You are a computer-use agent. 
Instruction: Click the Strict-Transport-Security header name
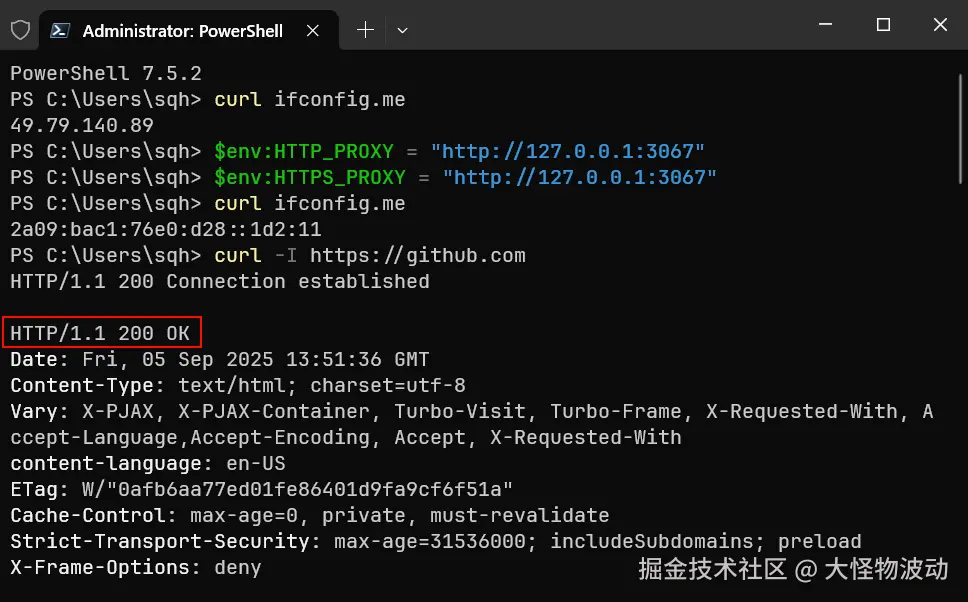point(158,541)
